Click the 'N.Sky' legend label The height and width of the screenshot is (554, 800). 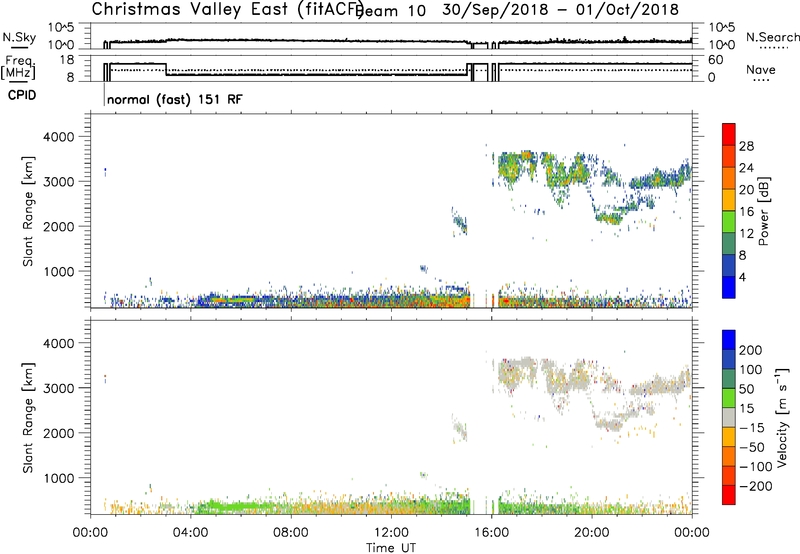(19, 37)
